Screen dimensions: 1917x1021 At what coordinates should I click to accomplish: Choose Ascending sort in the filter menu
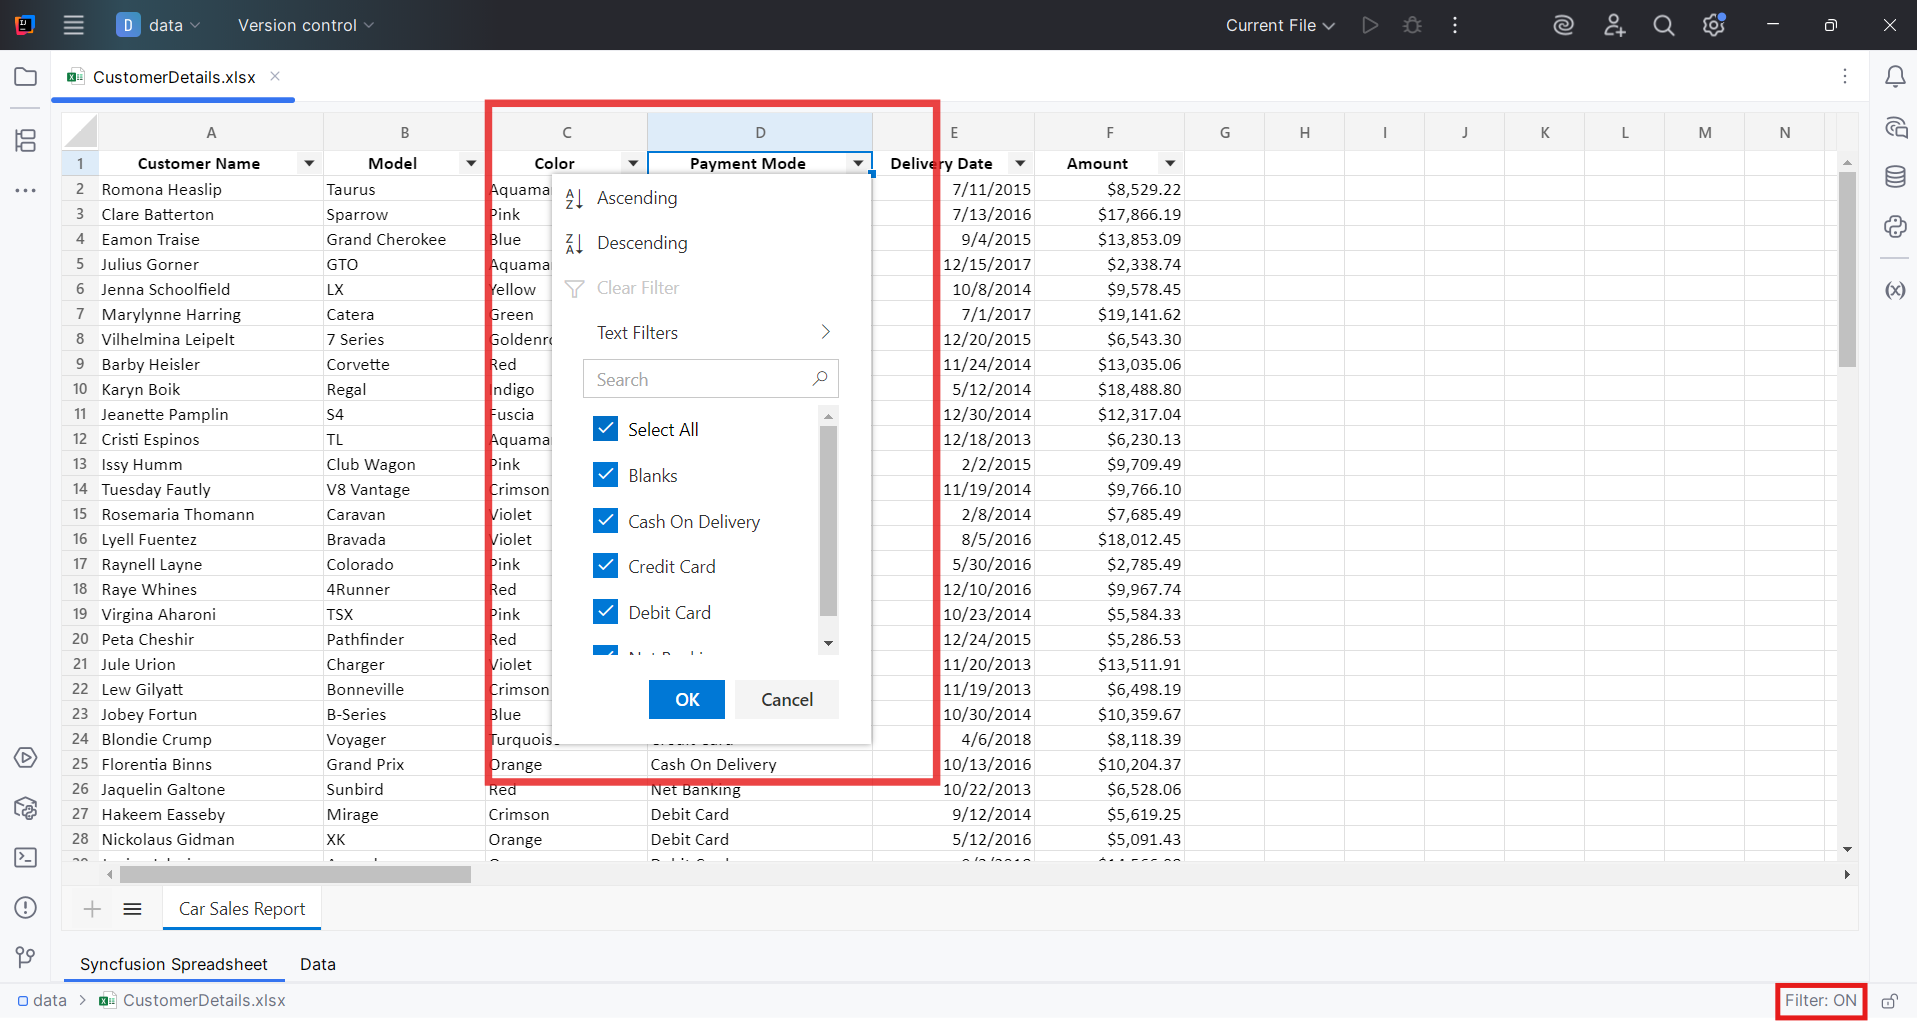pyautogui.click(x=636, y=198)
